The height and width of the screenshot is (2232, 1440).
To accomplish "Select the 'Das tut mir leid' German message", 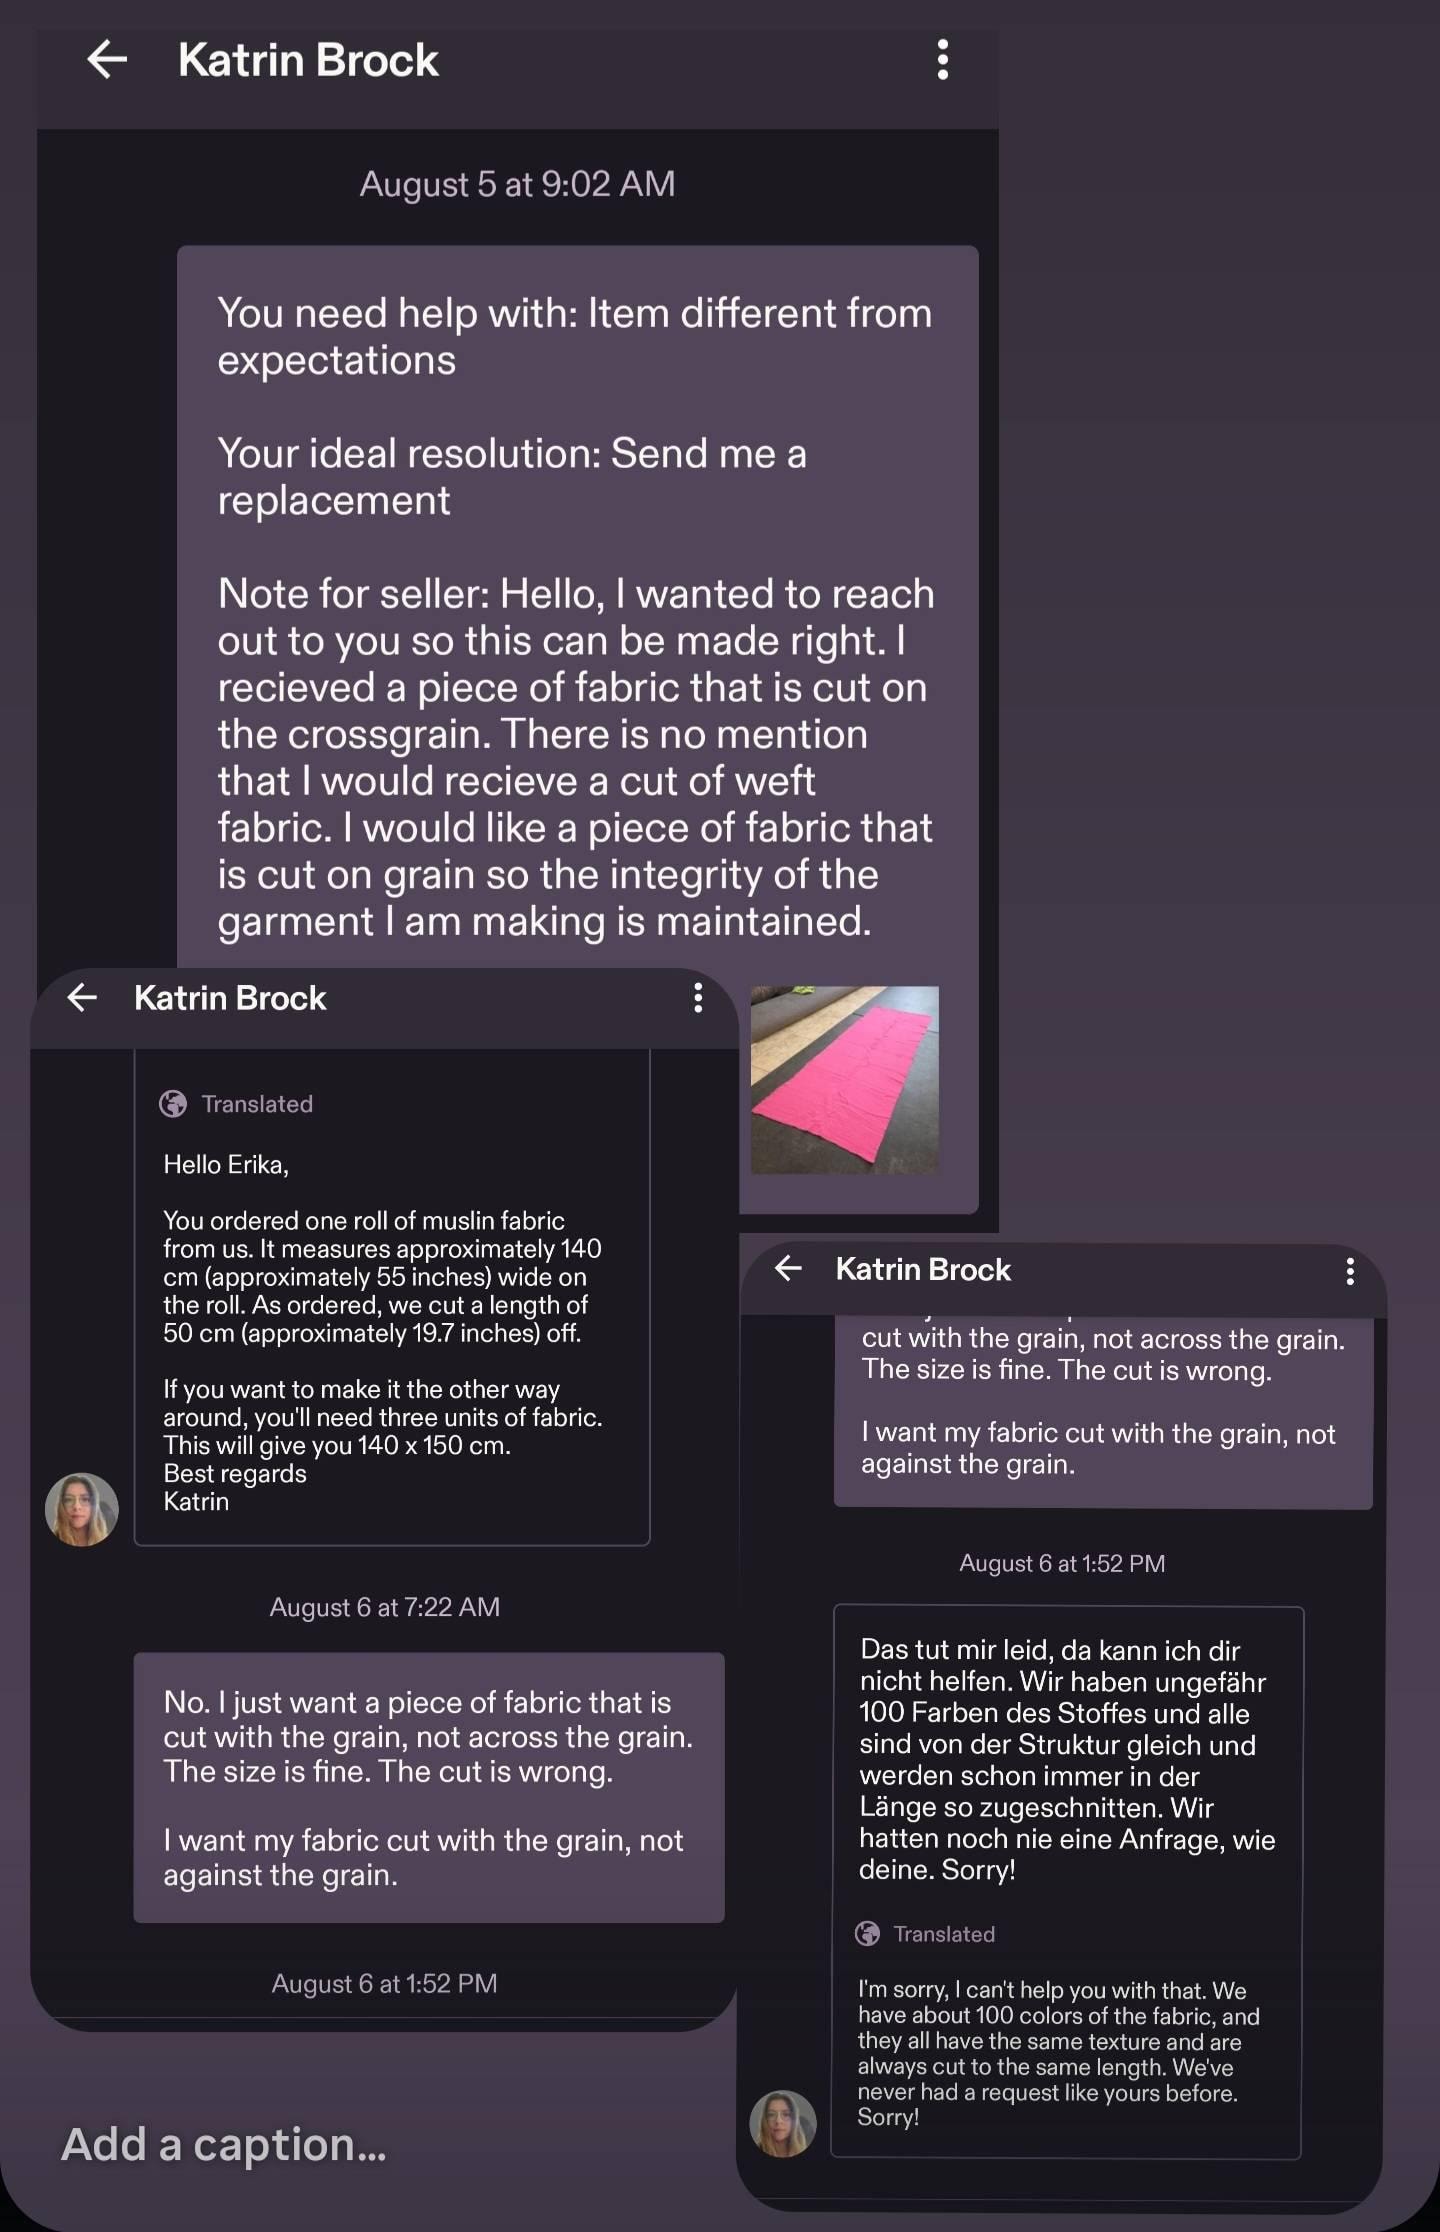I will (1068, 1760).
